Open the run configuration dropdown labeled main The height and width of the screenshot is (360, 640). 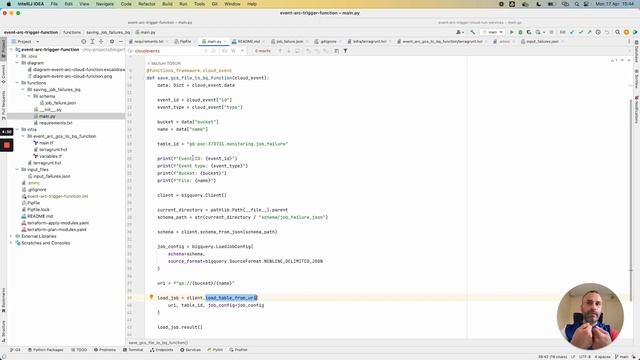(493, 32)
